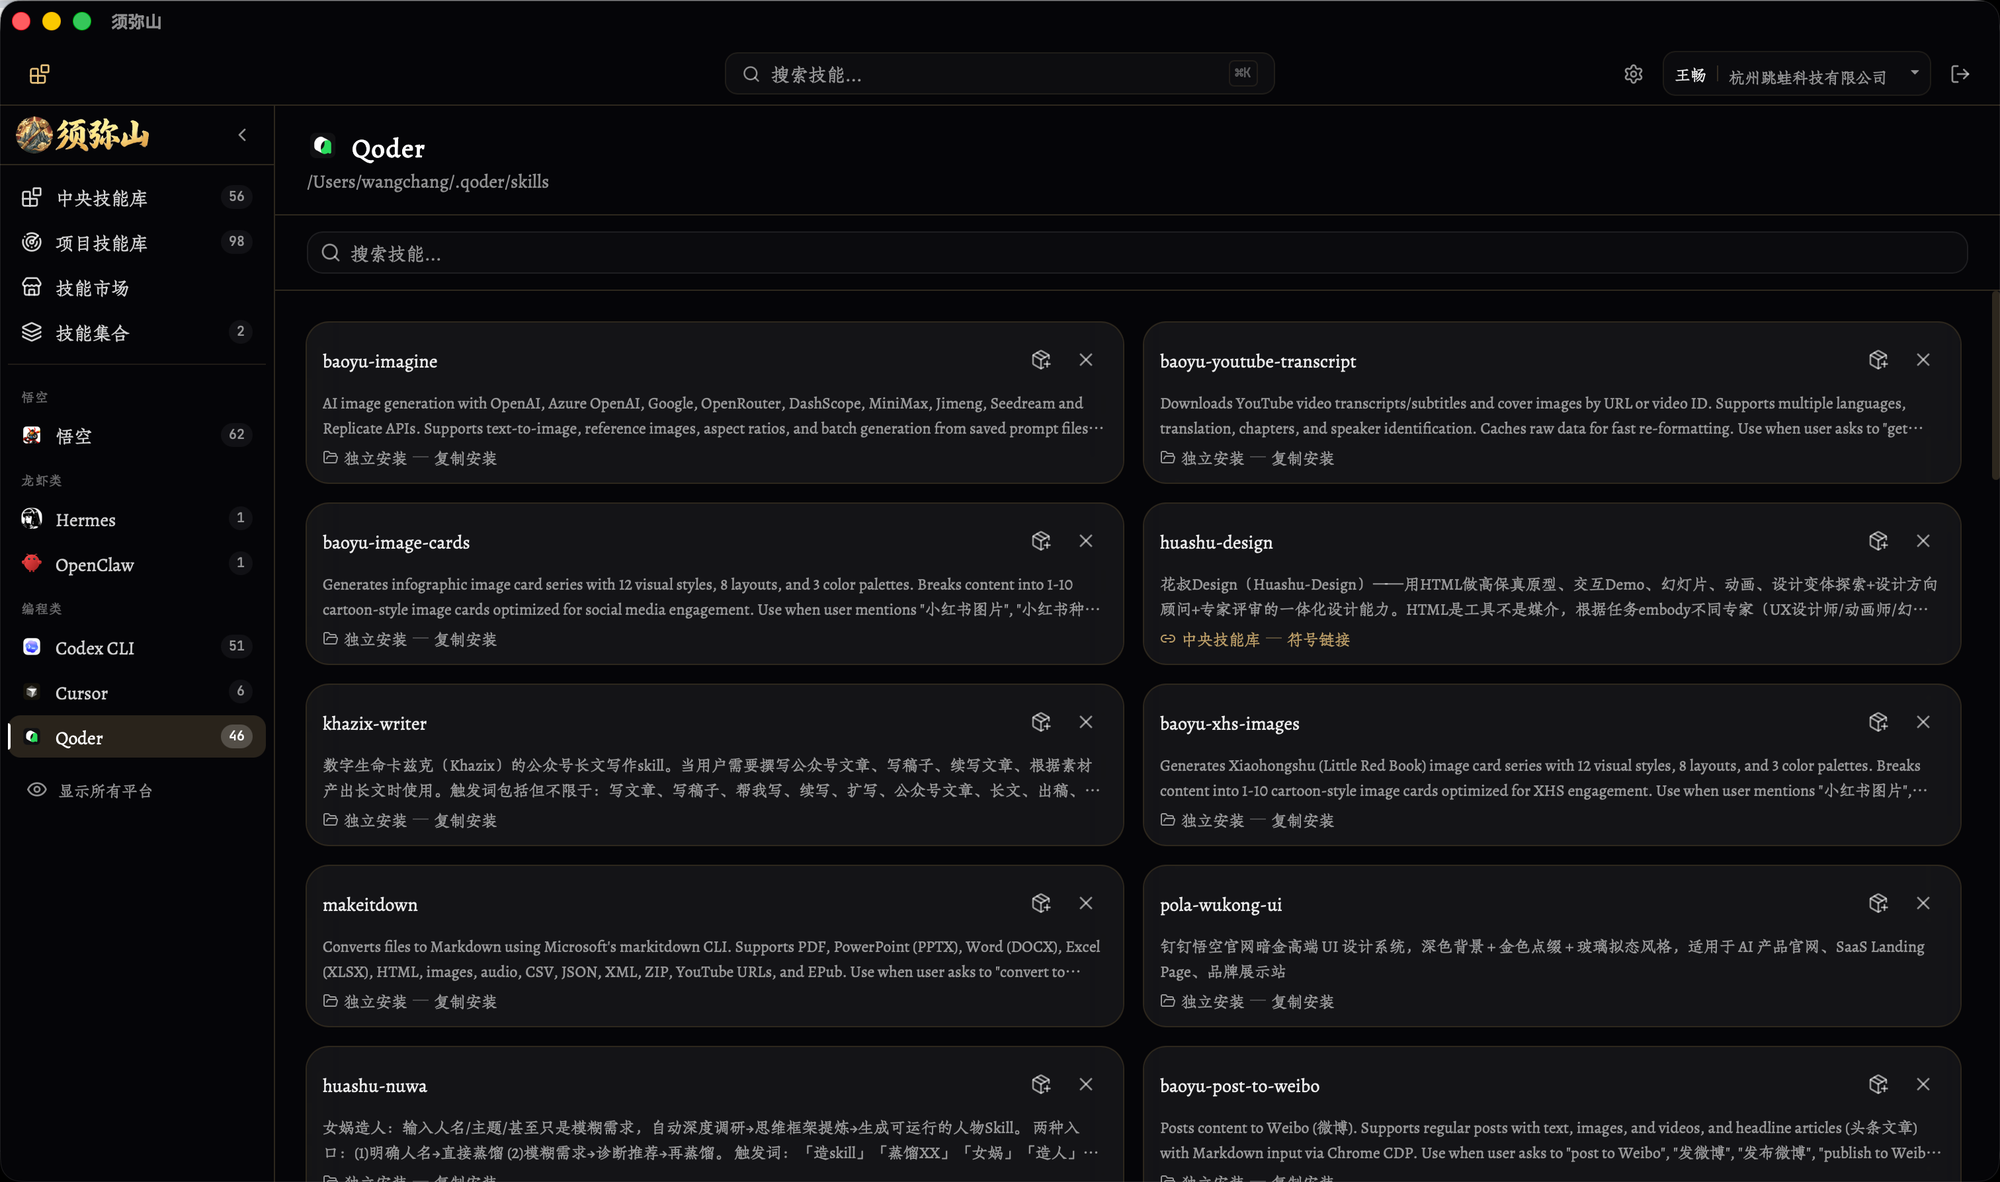This screenshot has height=1182, width=2000.
Task: Click the huashu-design skill title
Action: (x=1216, y=543)
